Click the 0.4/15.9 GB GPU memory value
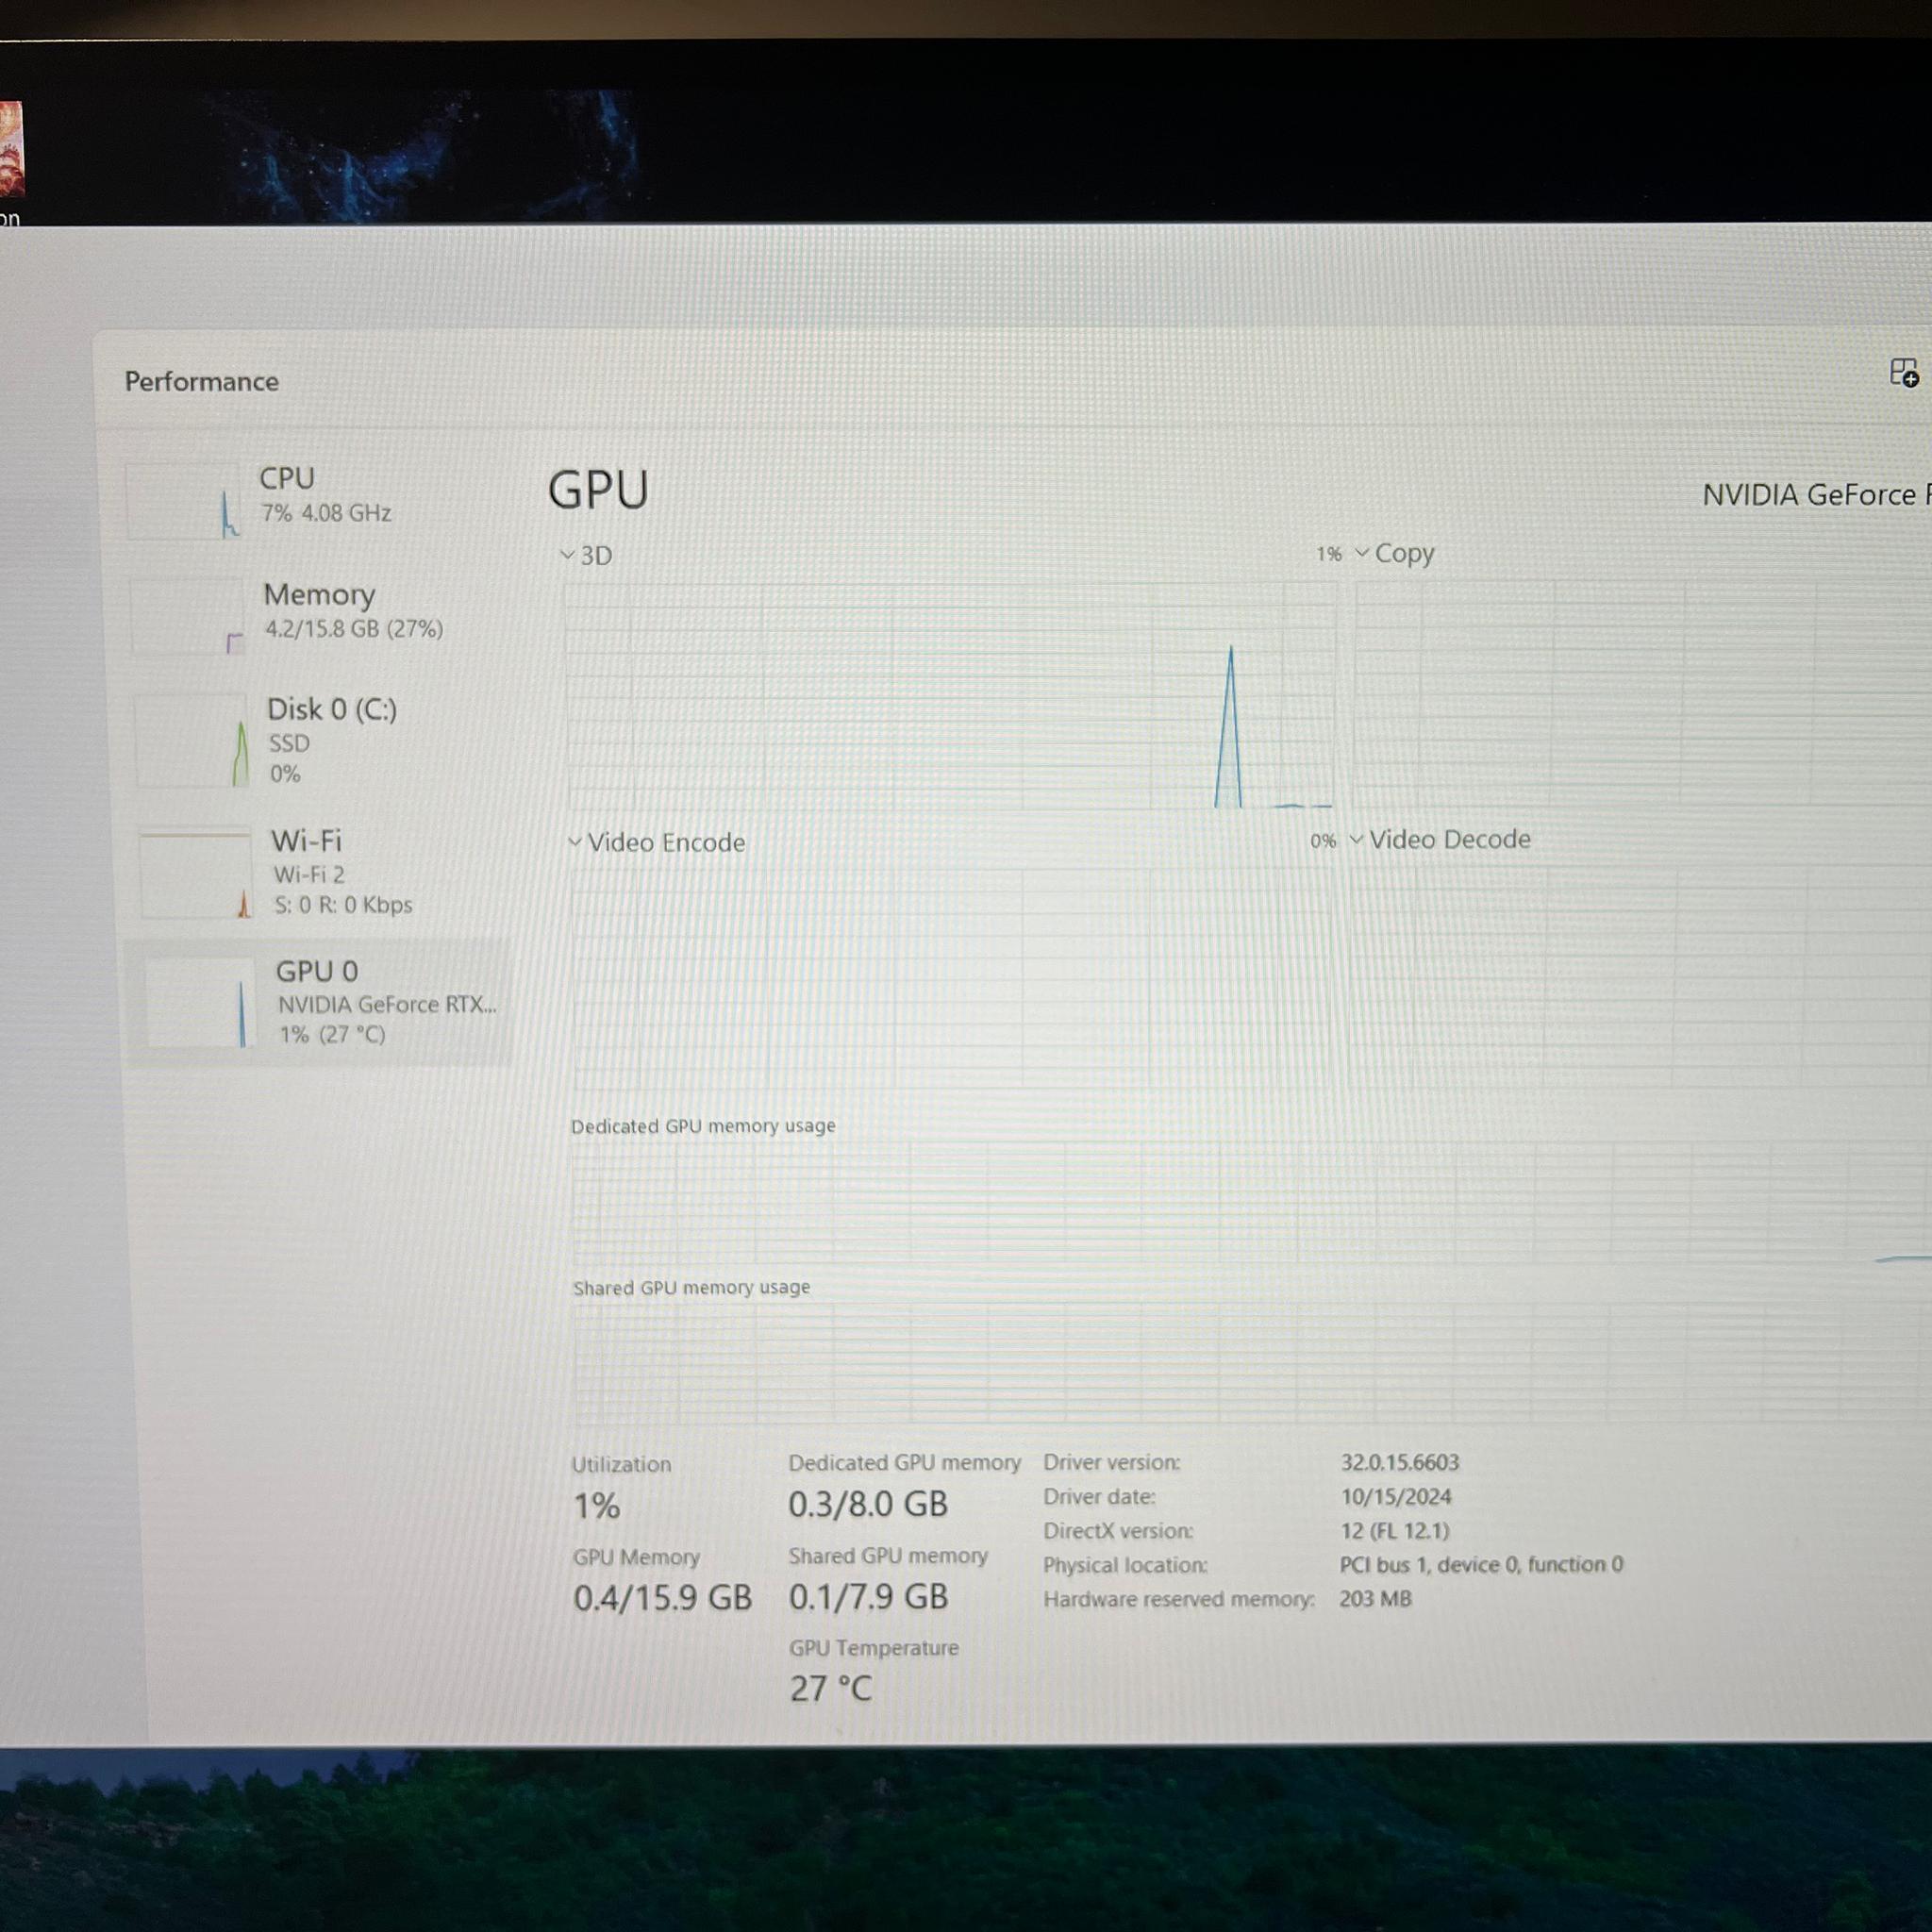1932x1932 pixels. [662, 1597]
